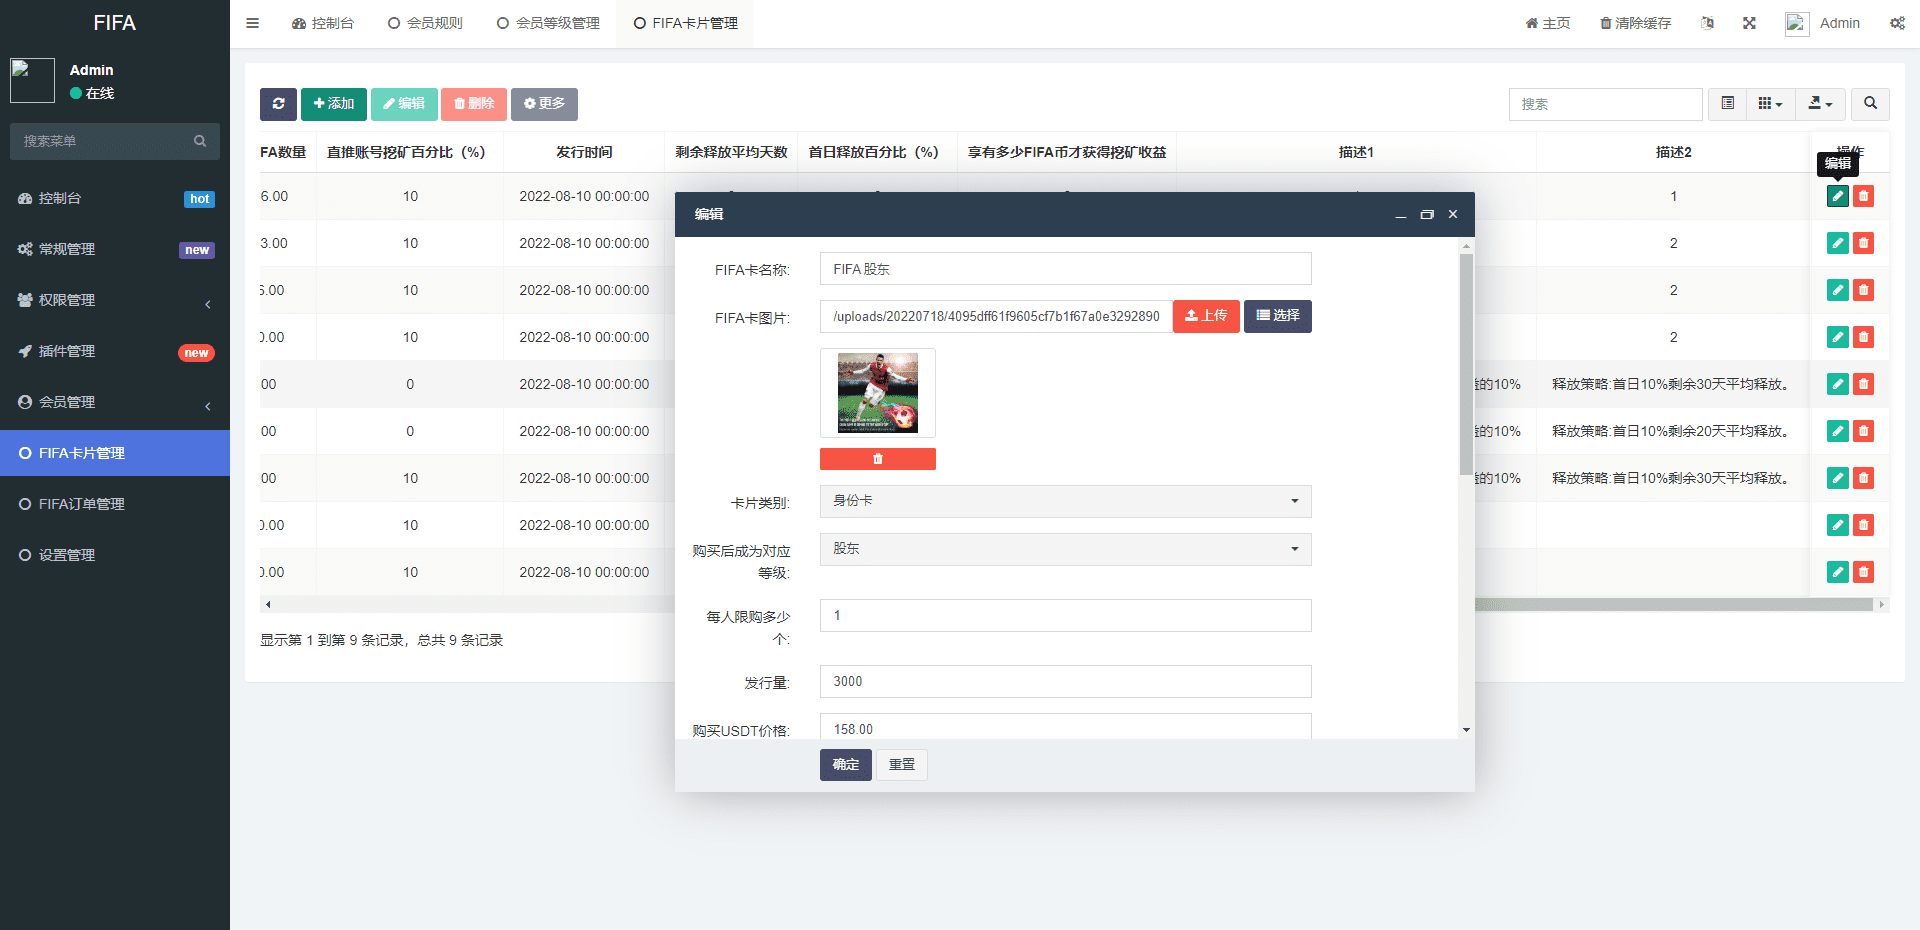Click the 上传 upload button
1920x930 pixels.
(1206, 316)
